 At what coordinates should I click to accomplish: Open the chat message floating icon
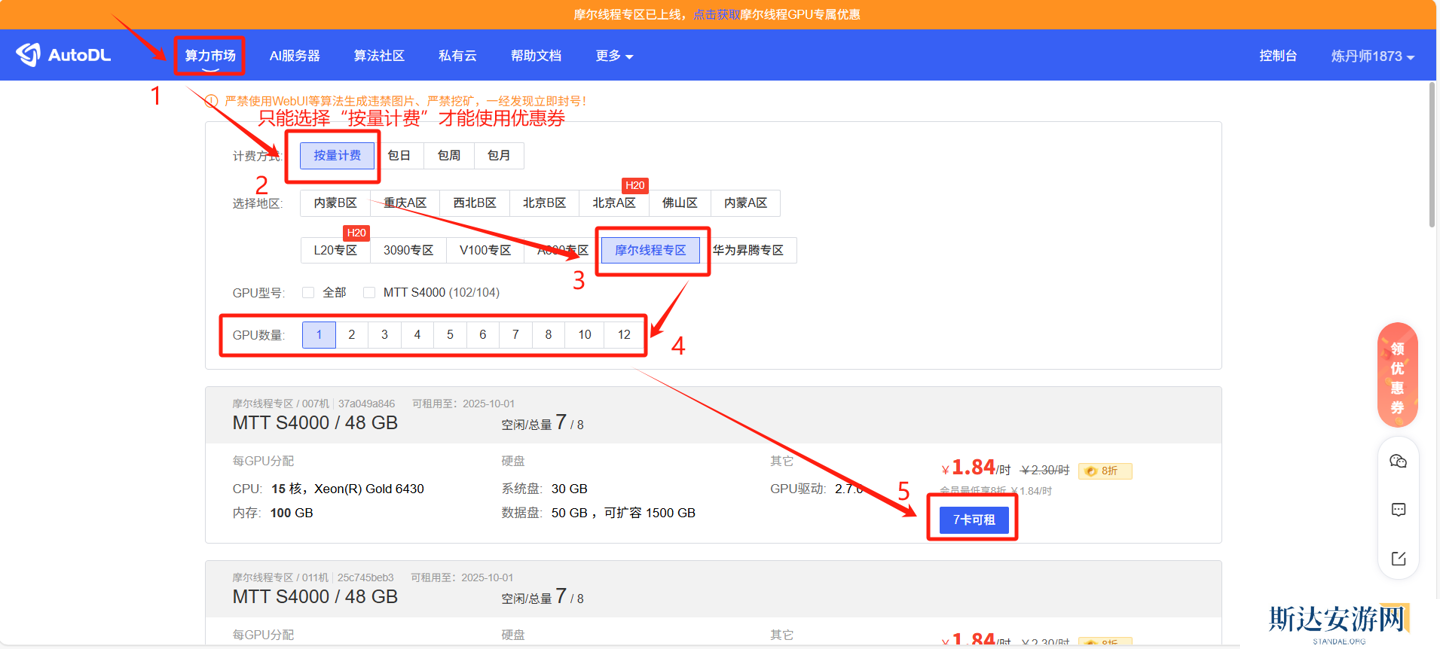[1398, 510]
